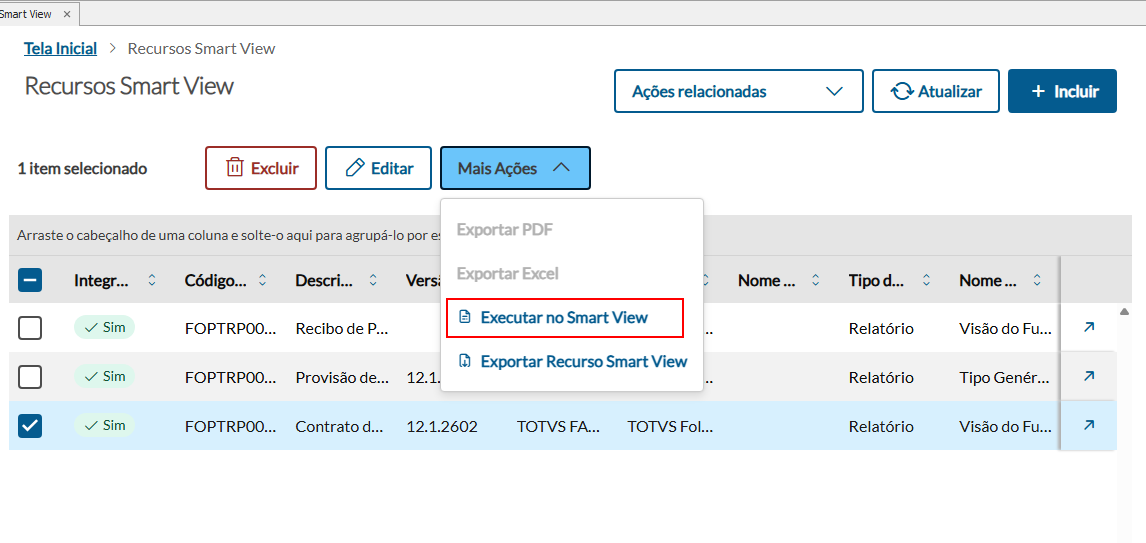Check the Provisão de... row checkbox
Viewport: 1146px width, 543px height.
pos(30,377)
